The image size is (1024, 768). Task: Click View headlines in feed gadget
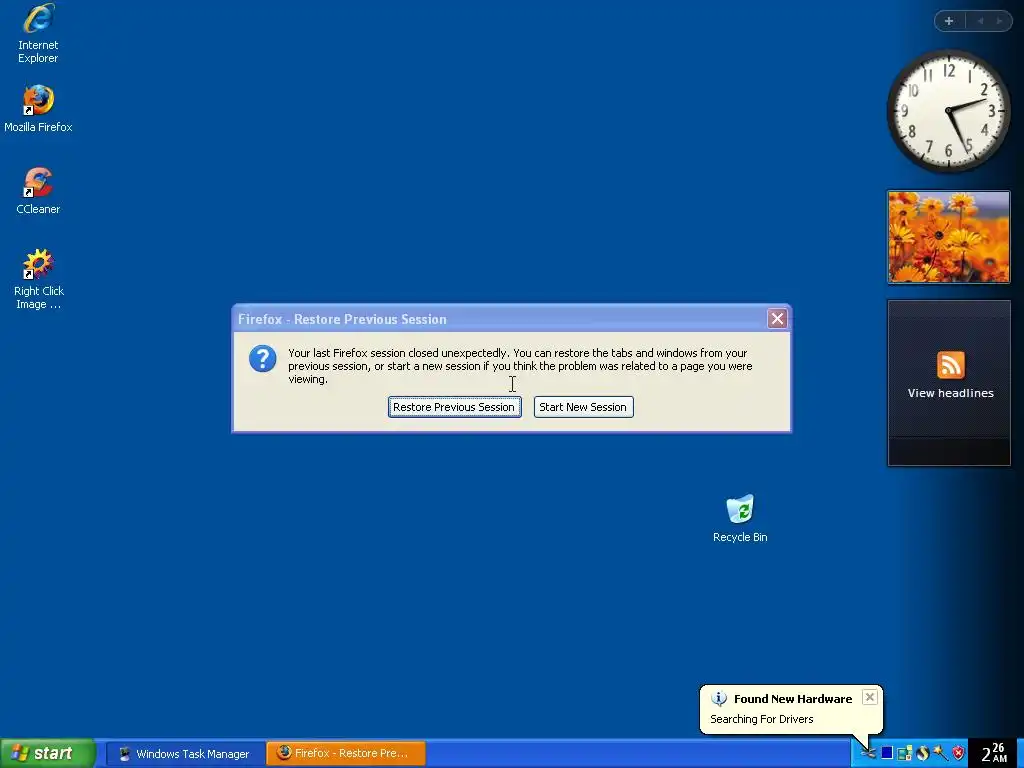[x=950, y=393]
